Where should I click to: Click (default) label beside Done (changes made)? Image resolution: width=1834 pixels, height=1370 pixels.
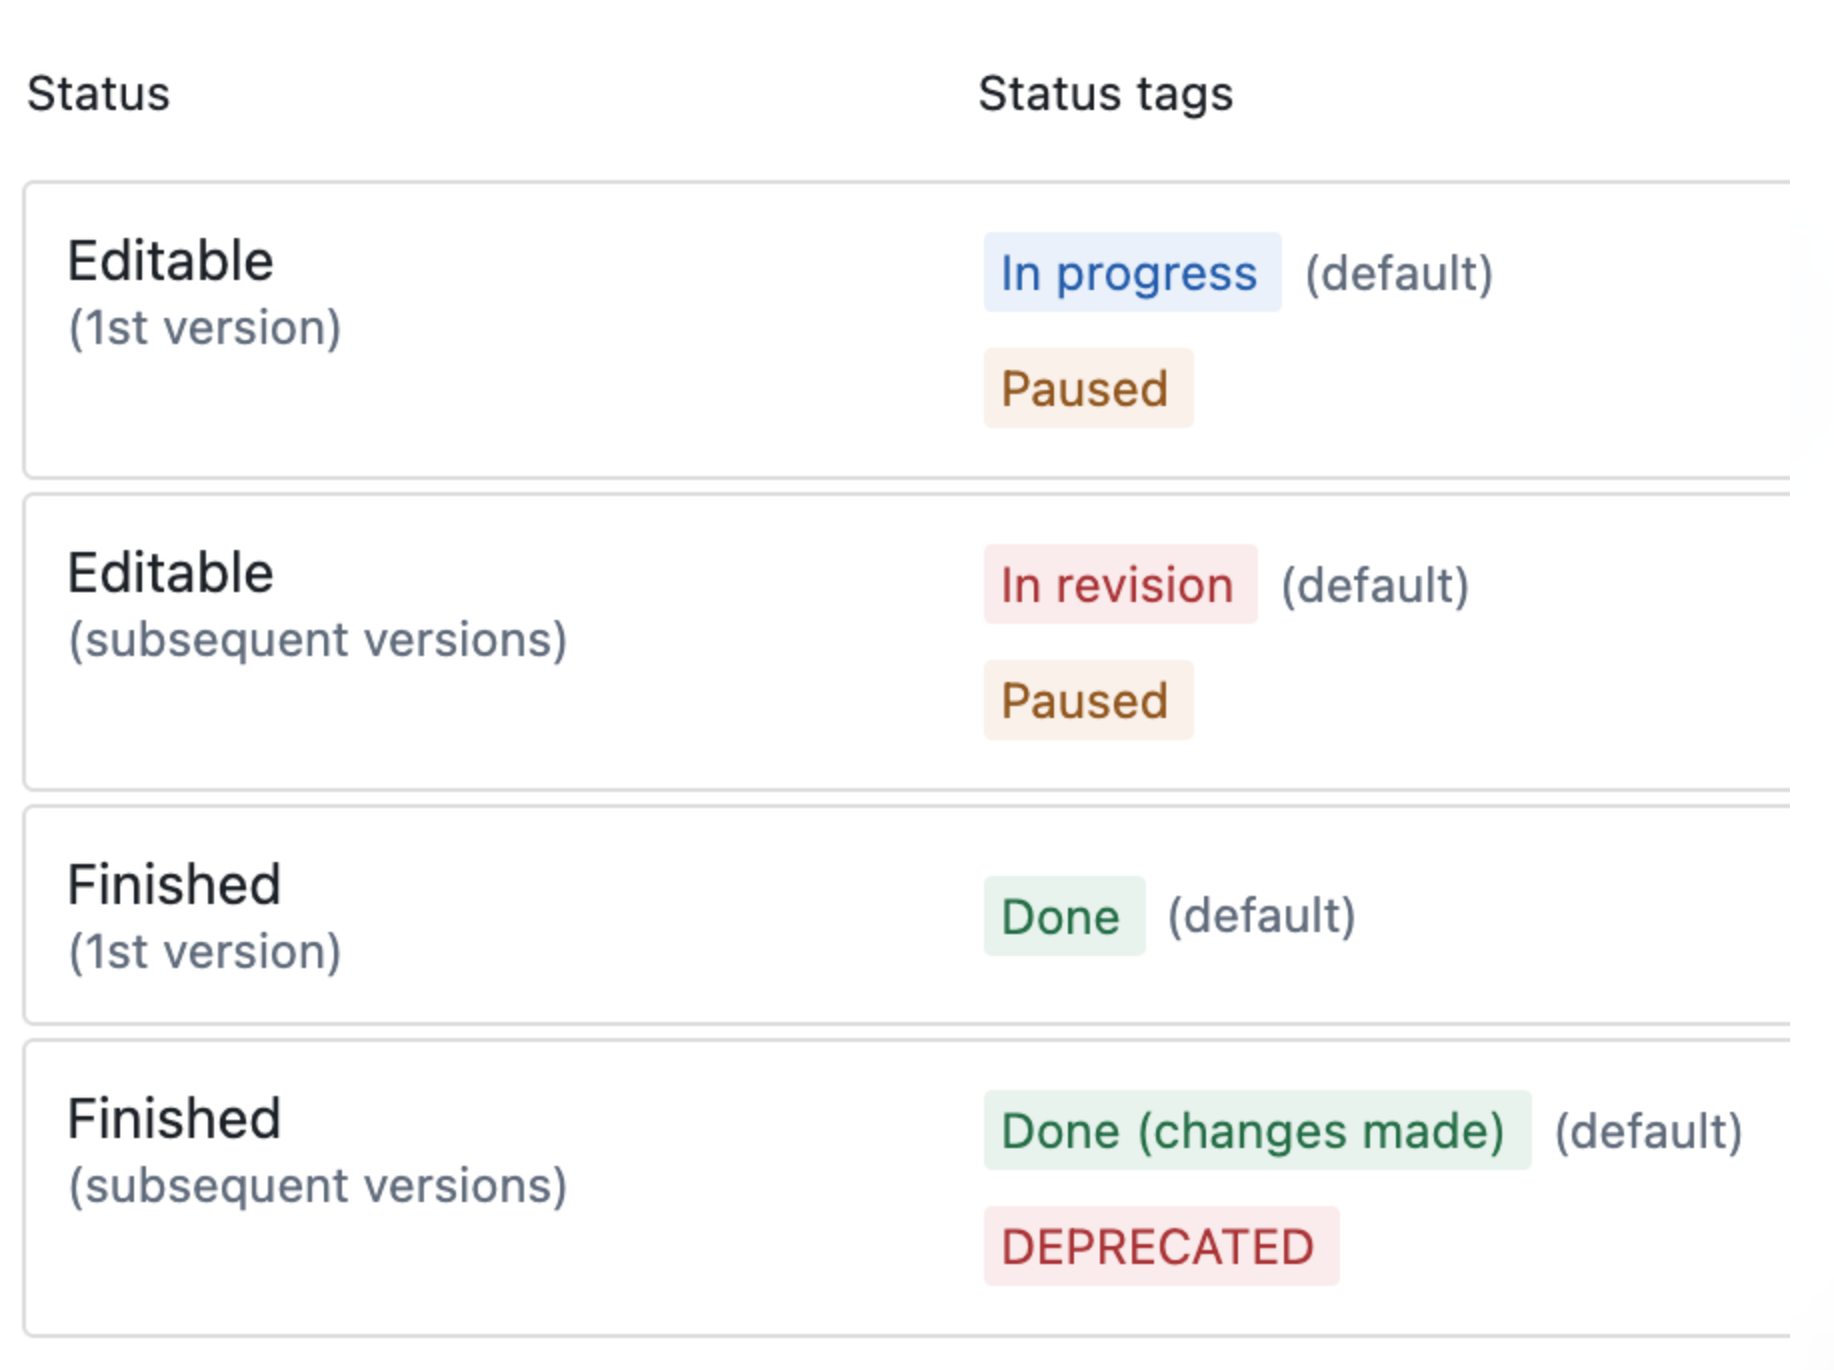[1648, 1131]
